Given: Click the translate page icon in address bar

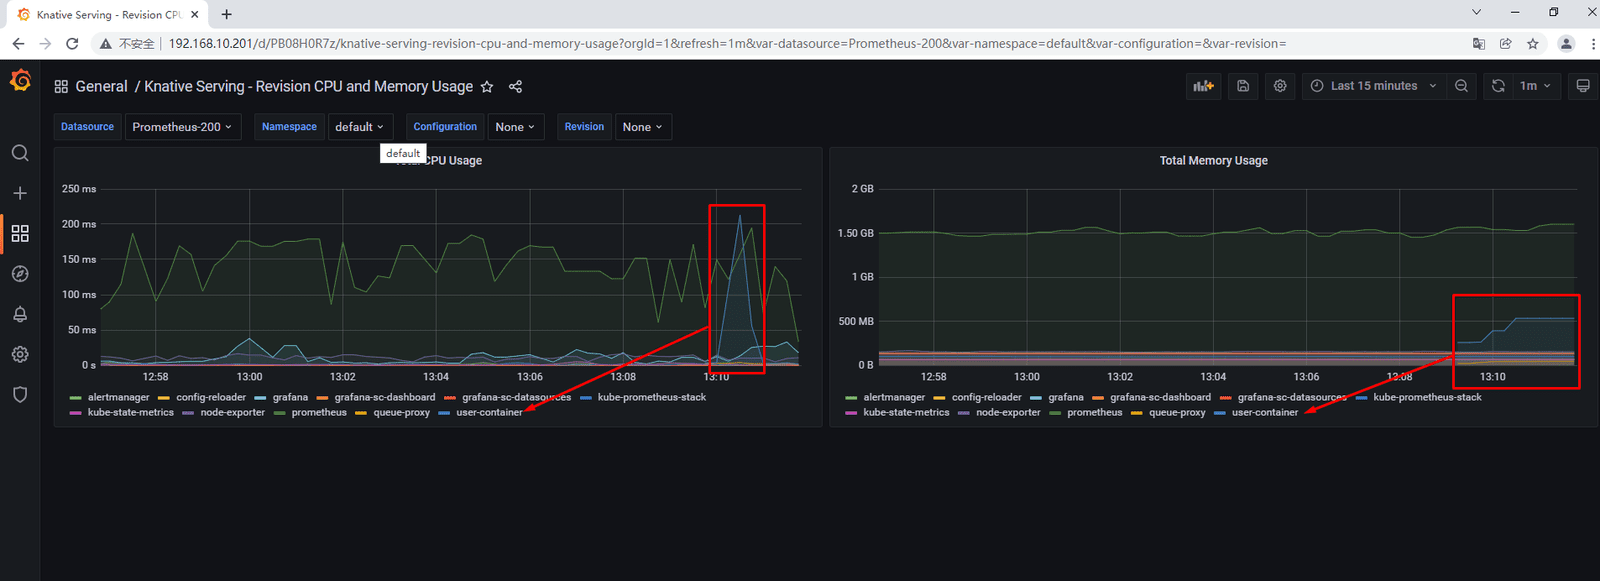Looking at the screenshot, I should pyautogui.click(x=1479, y=44).
